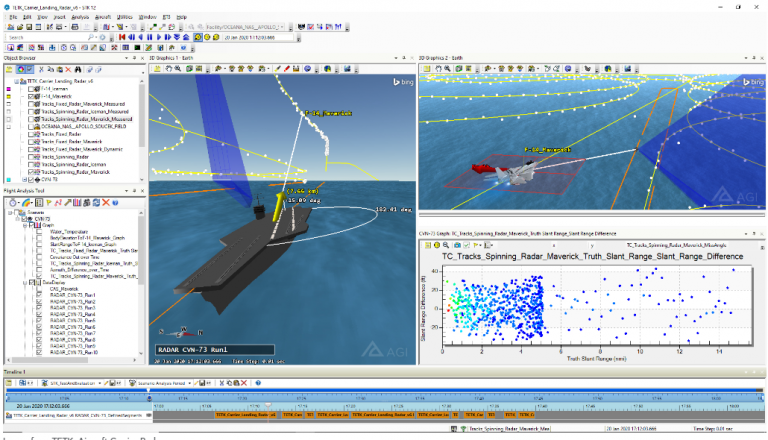Click the cyan color swatch beside CVN 73
The width and height of the screenshot is (768, 440).
point(8,180)
